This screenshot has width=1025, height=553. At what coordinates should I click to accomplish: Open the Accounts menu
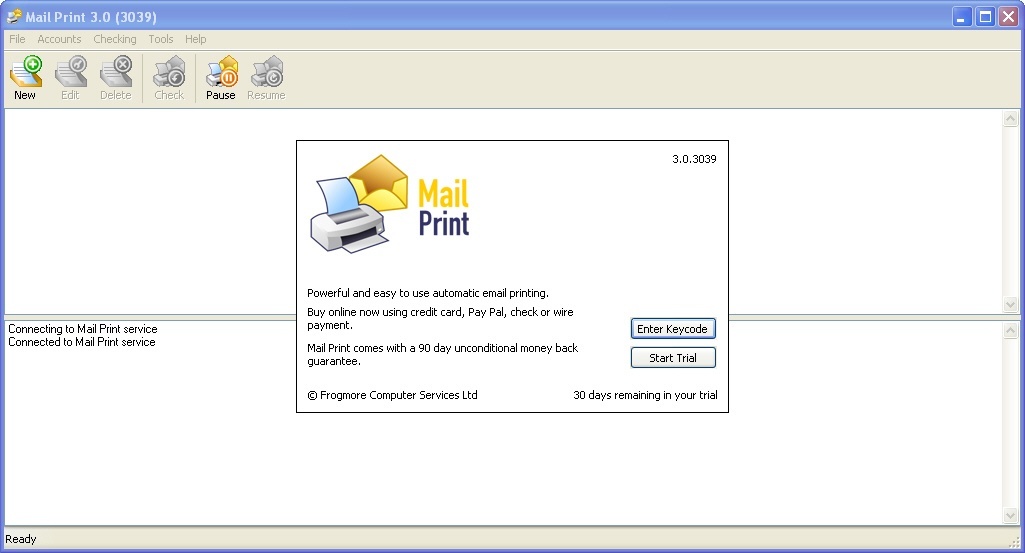pyautogui.click(x=59, y=39)
